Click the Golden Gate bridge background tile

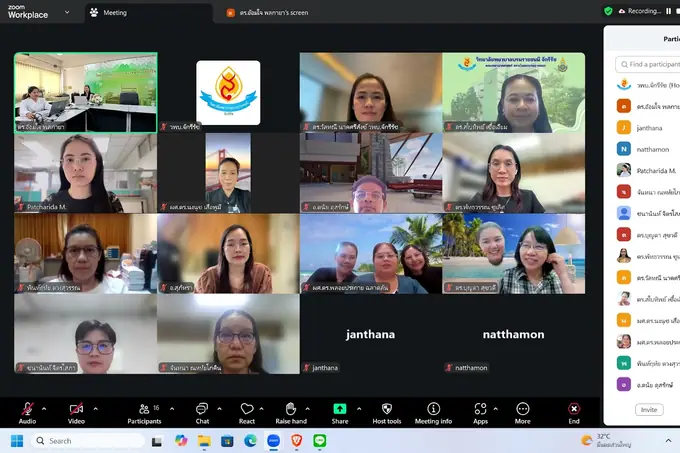[x=228, y=173]
